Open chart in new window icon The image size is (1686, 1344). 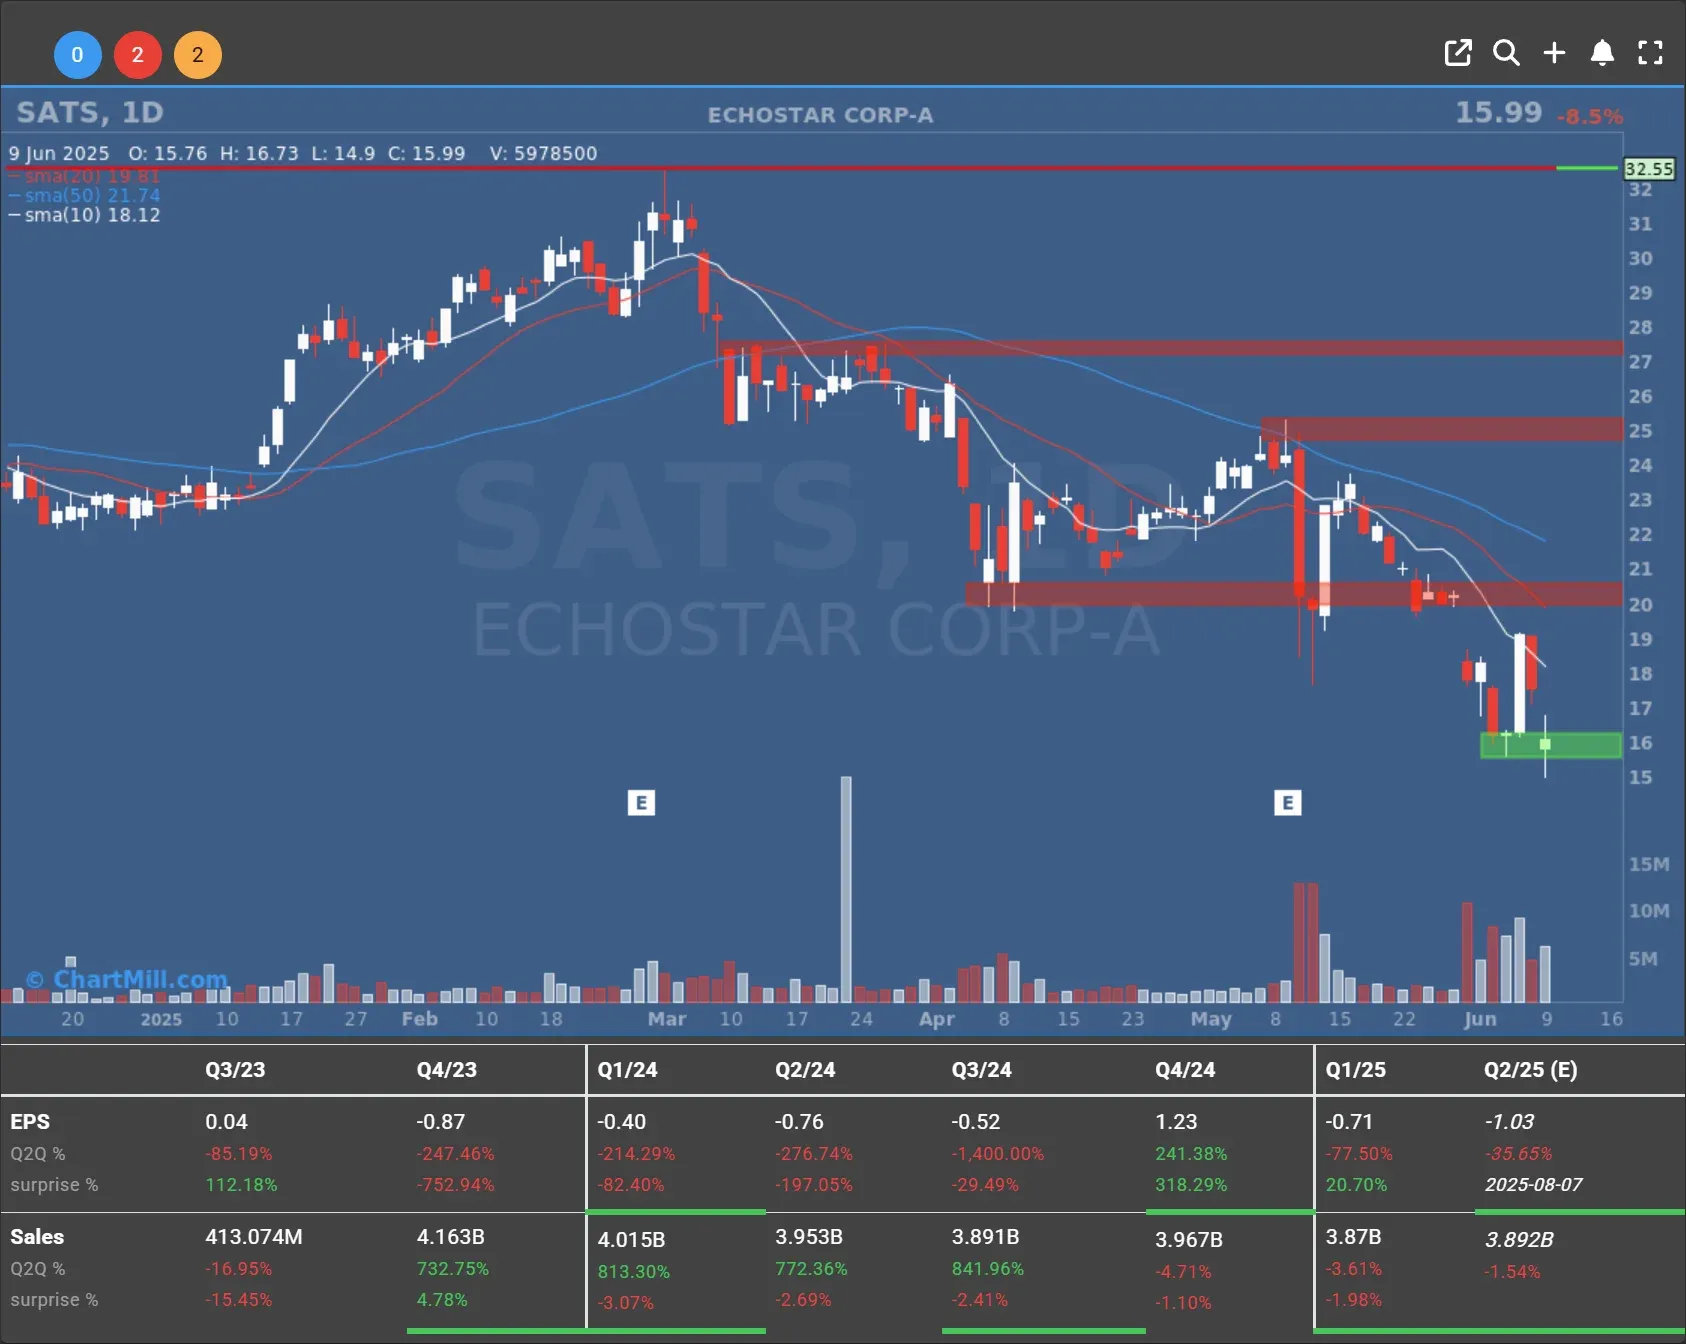(x=1458, y=53)
